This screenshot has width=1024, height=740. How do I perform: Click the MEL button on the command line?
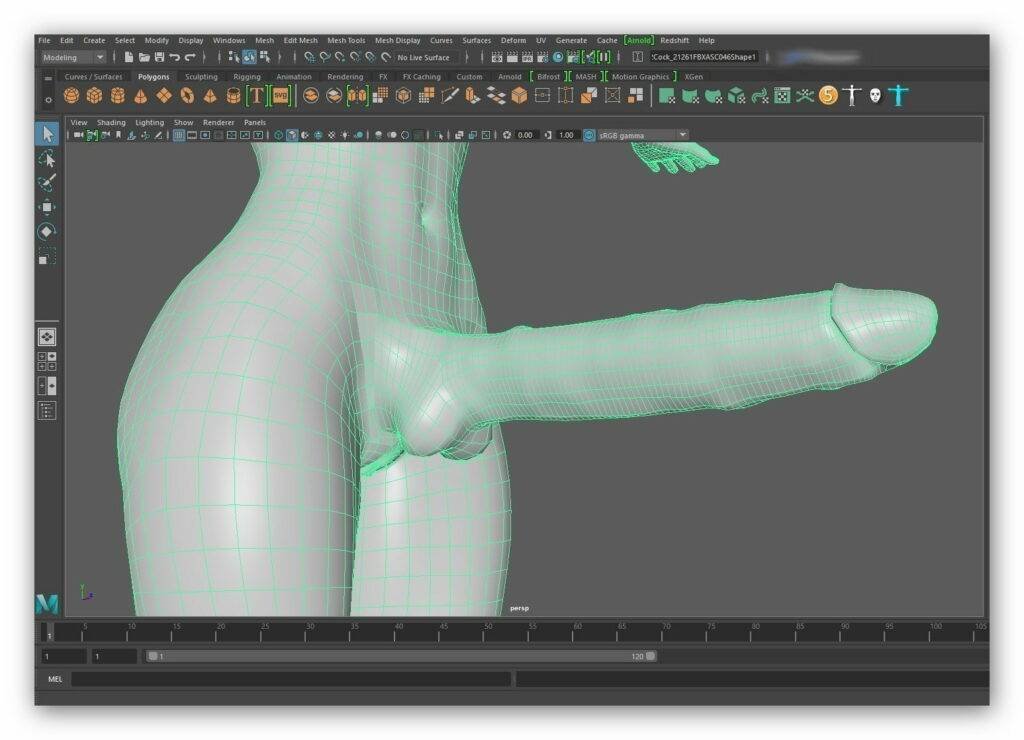pyautogui.click(x=54, y=679)
